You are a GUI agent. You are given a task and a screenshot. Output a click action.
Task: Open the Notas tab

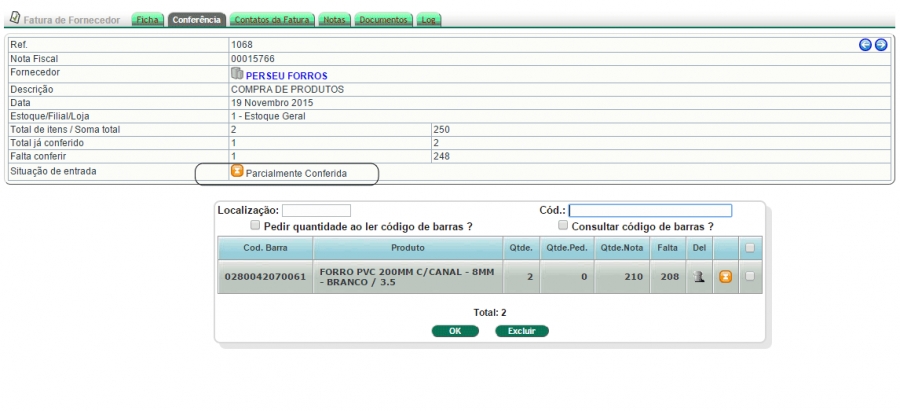(335, 20)
